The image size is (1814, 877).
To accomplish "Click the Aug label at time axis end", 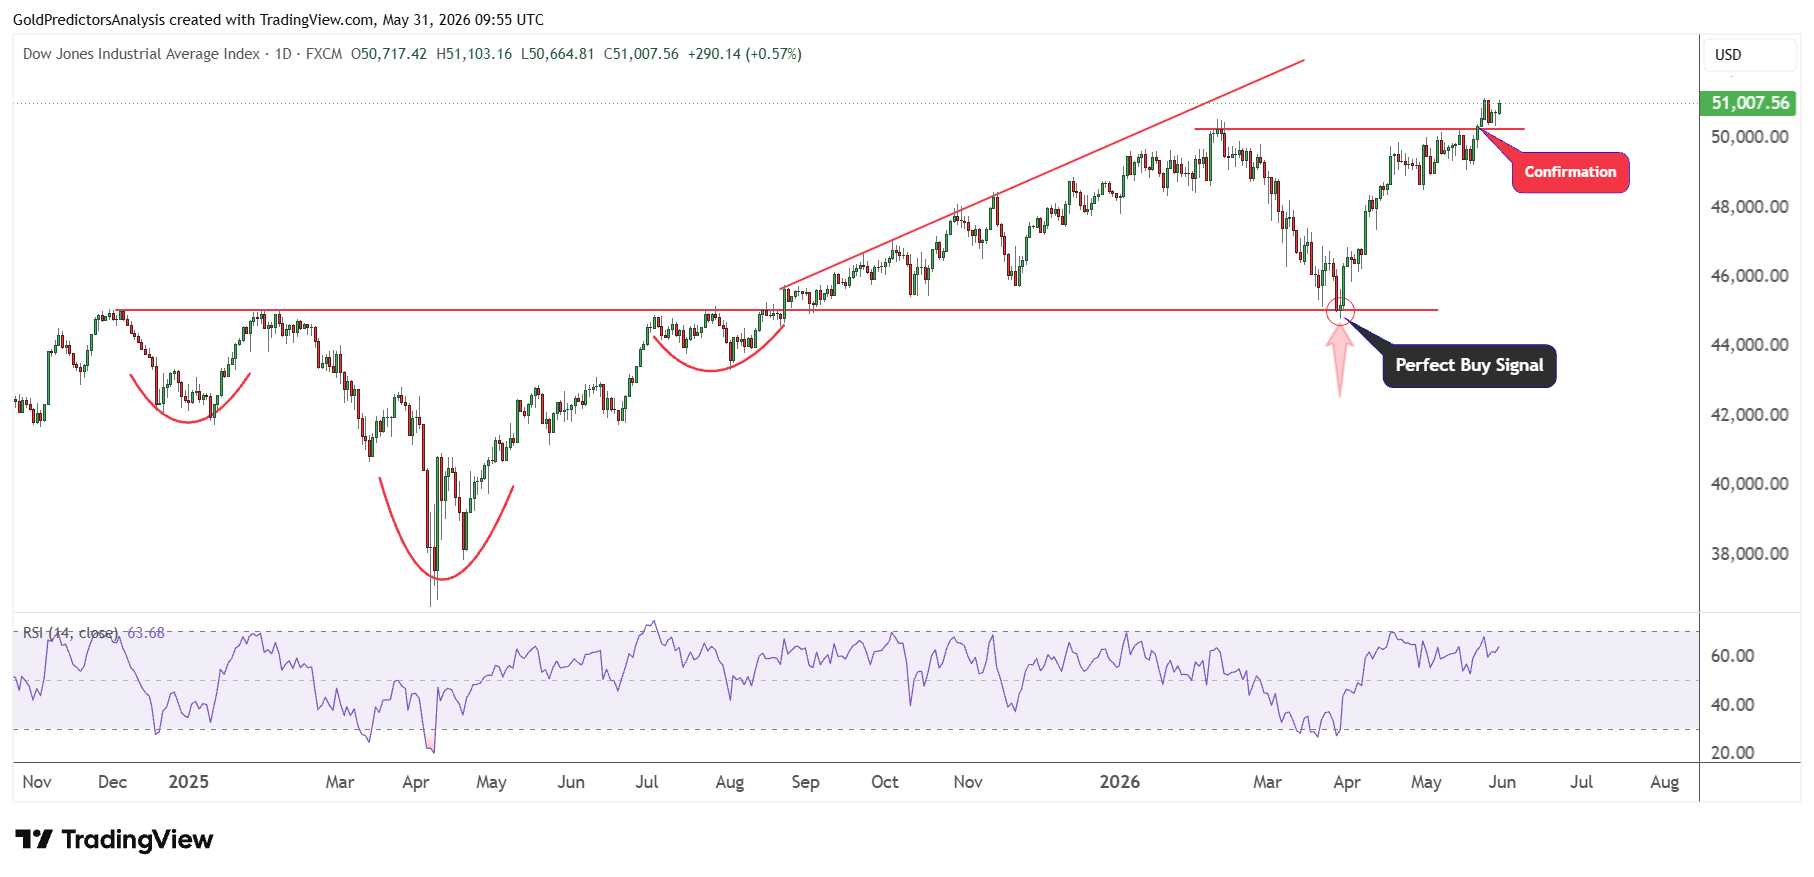I will click(1664, 782).
